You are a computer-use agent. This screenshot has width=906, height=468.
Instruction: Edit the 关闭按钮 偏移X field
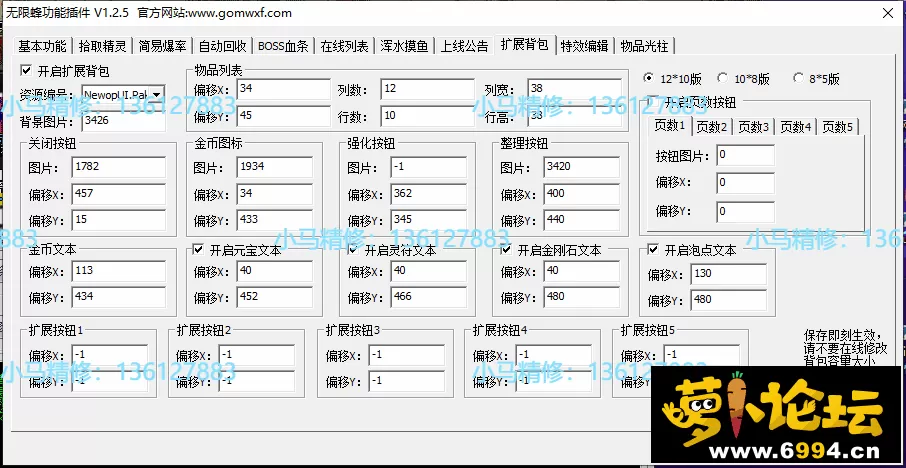(x=119, y=194)
